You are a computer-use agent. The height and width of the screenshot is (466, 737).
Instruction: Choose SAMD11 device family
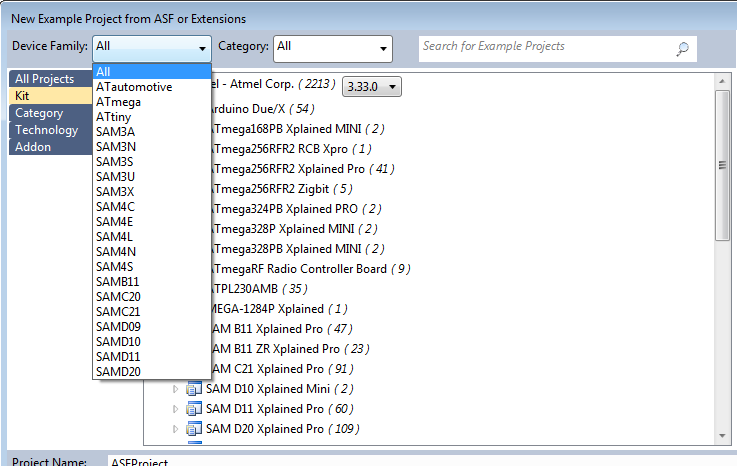[x=152, y=357]
